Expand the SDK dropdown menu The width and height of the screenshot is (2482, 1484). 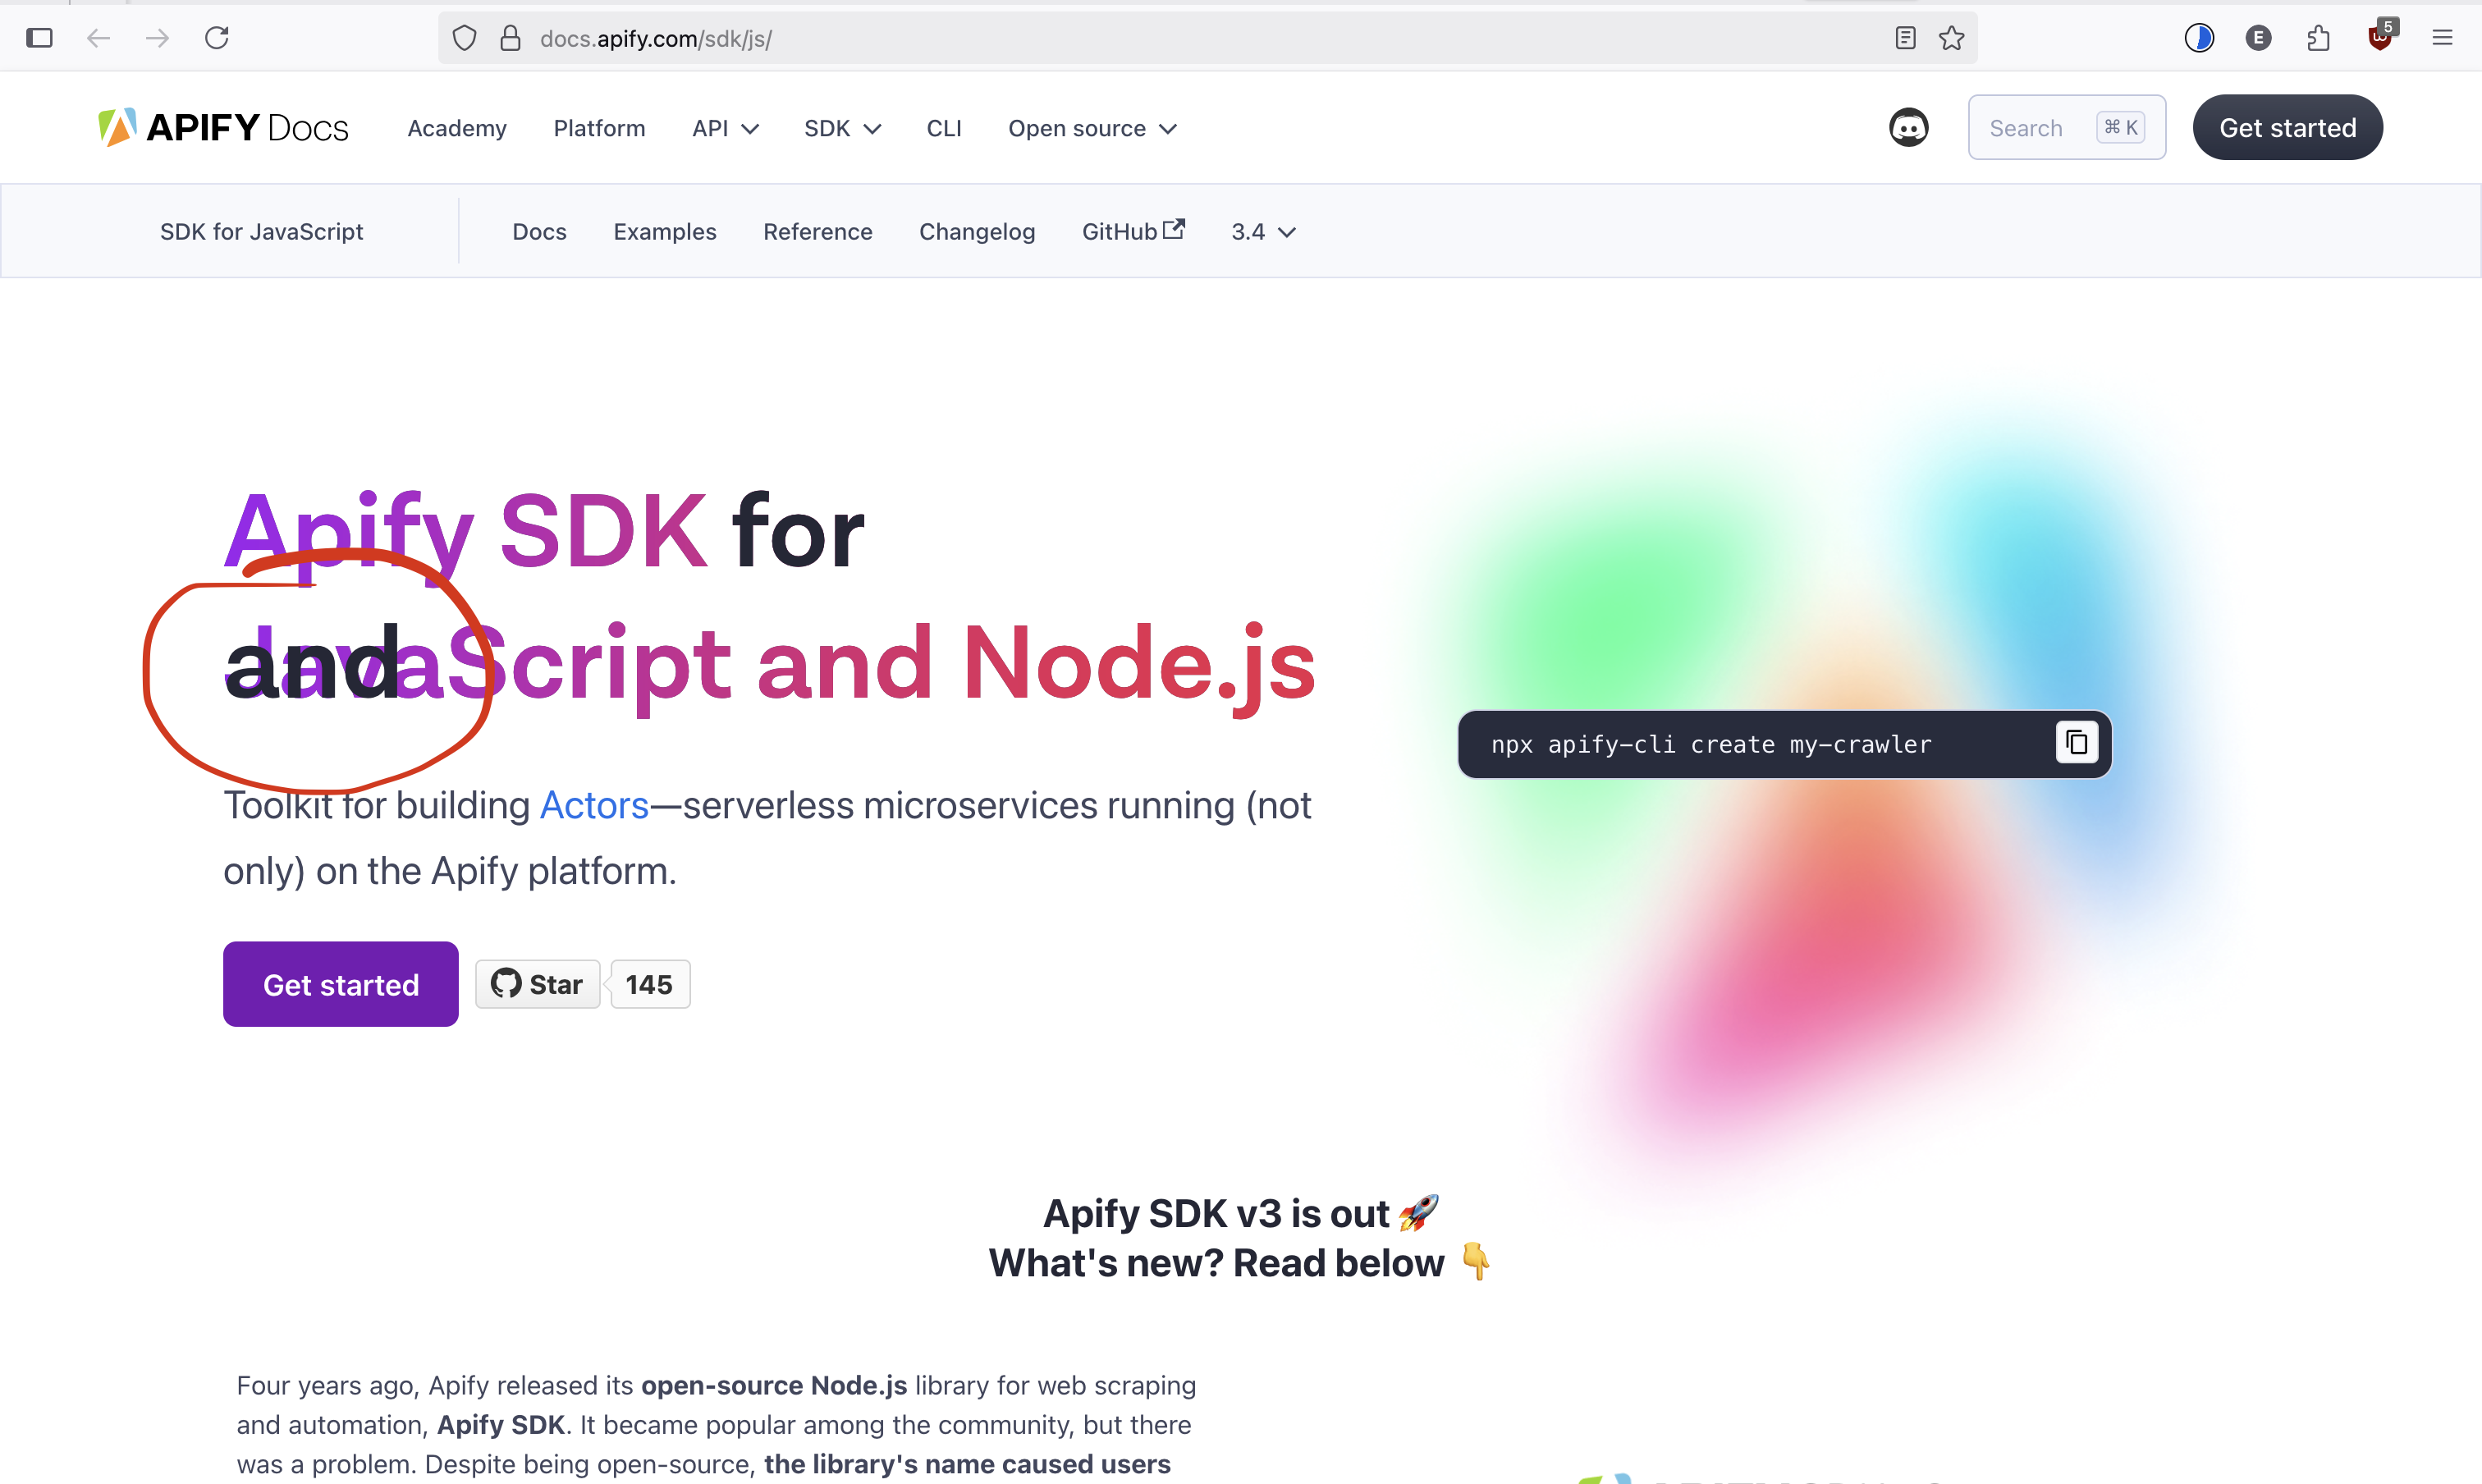point(842,128)
